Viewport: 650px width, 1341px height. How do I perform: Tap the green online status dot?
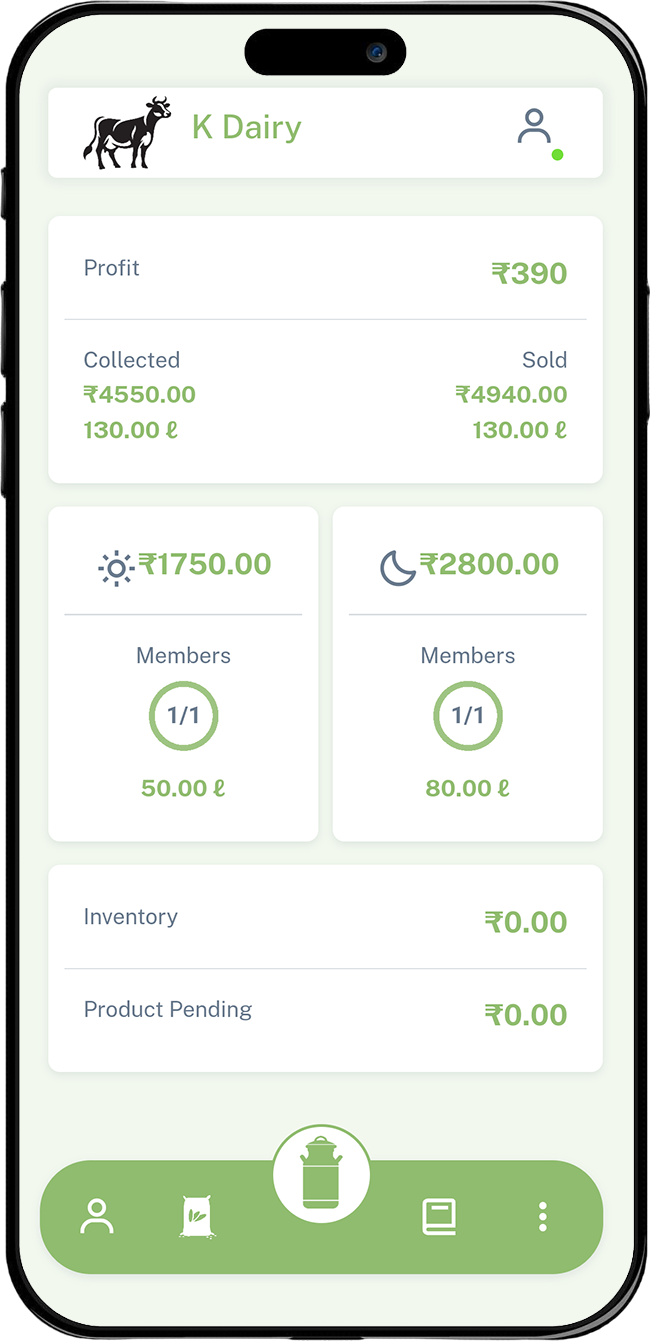(x=557, y=155)
